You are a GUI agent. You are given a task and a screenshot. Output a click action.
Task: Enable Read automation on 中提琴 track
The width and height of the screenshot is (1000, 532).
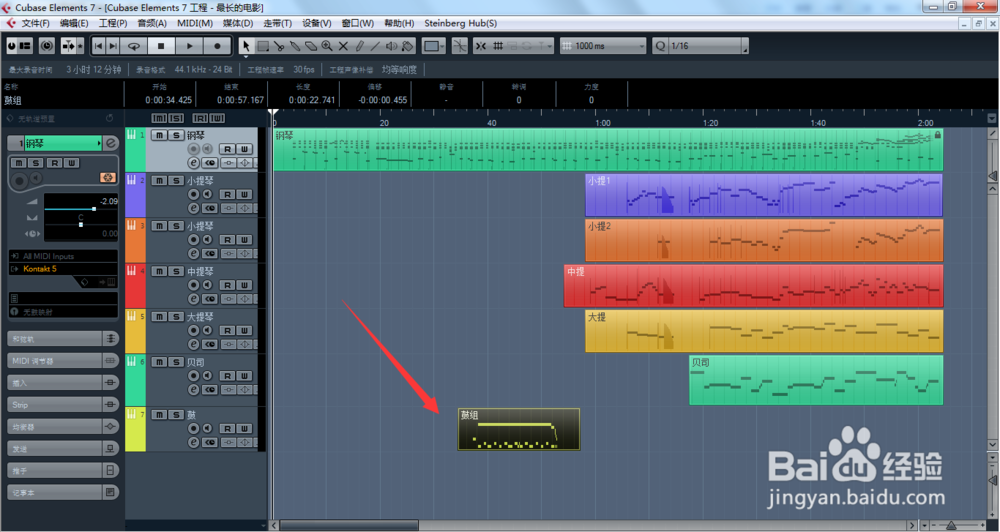(228, 285)
